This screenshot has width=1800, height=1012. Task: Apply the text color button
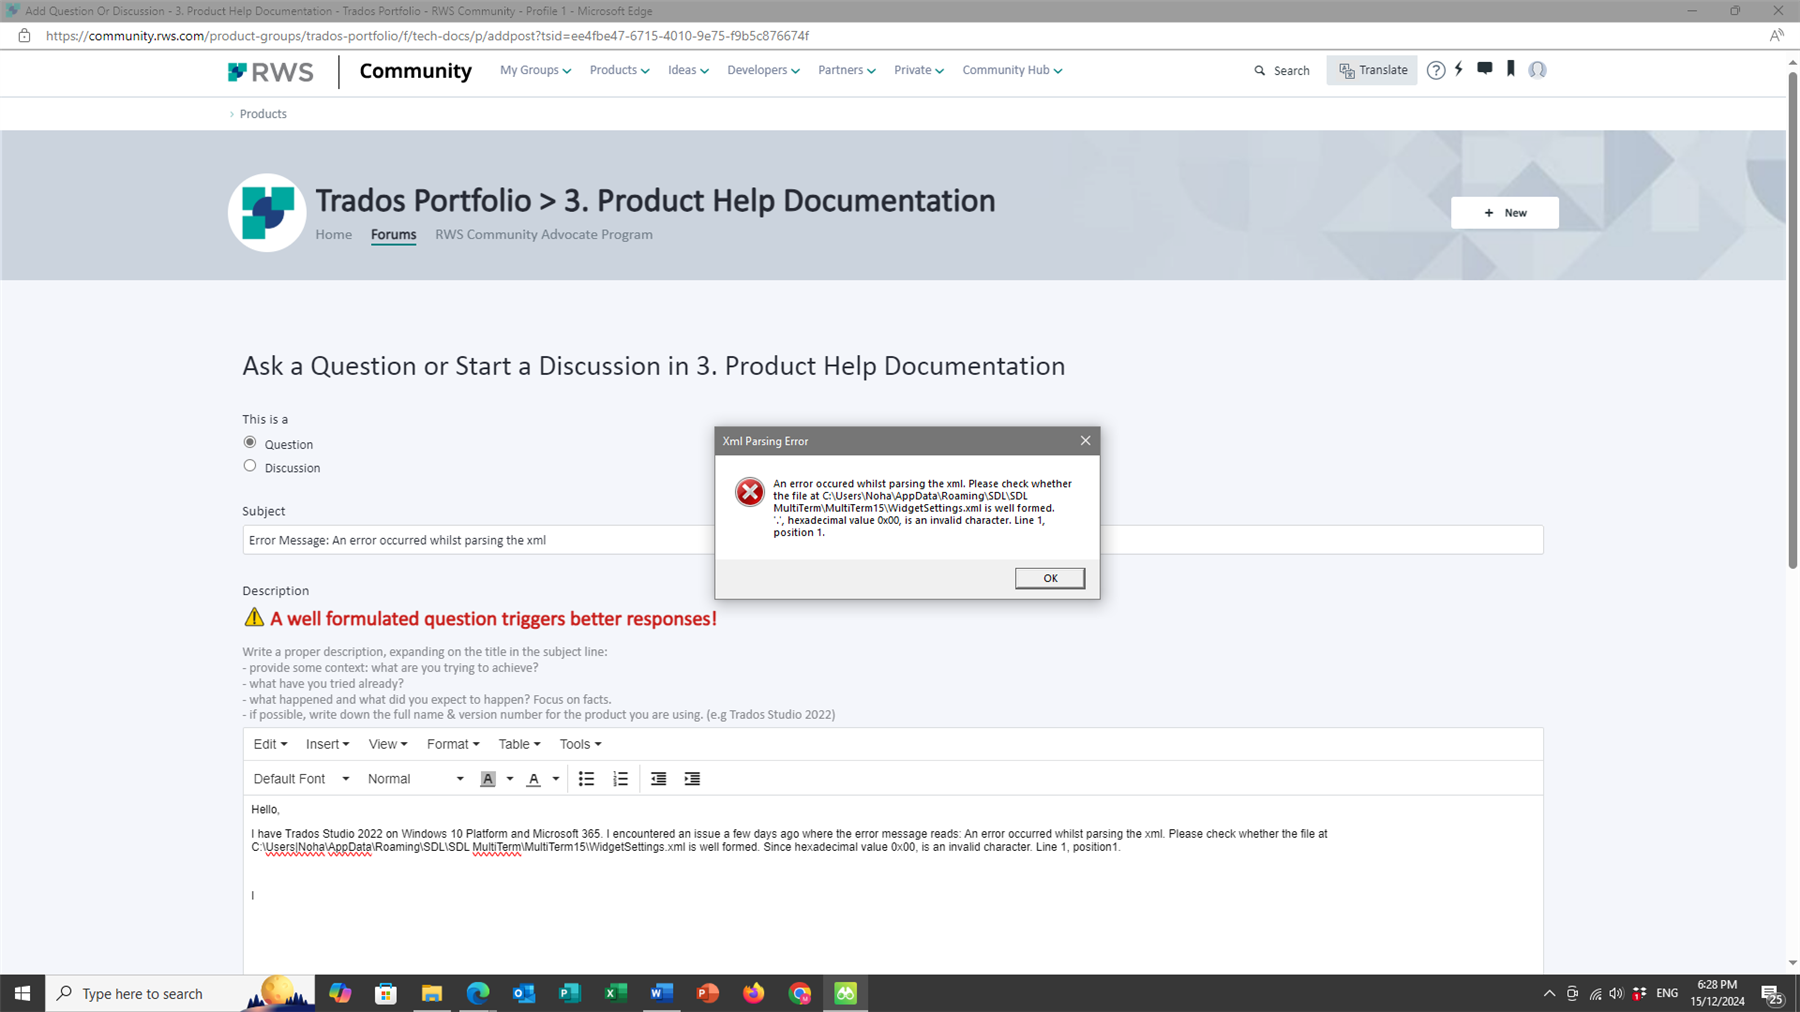533,779
